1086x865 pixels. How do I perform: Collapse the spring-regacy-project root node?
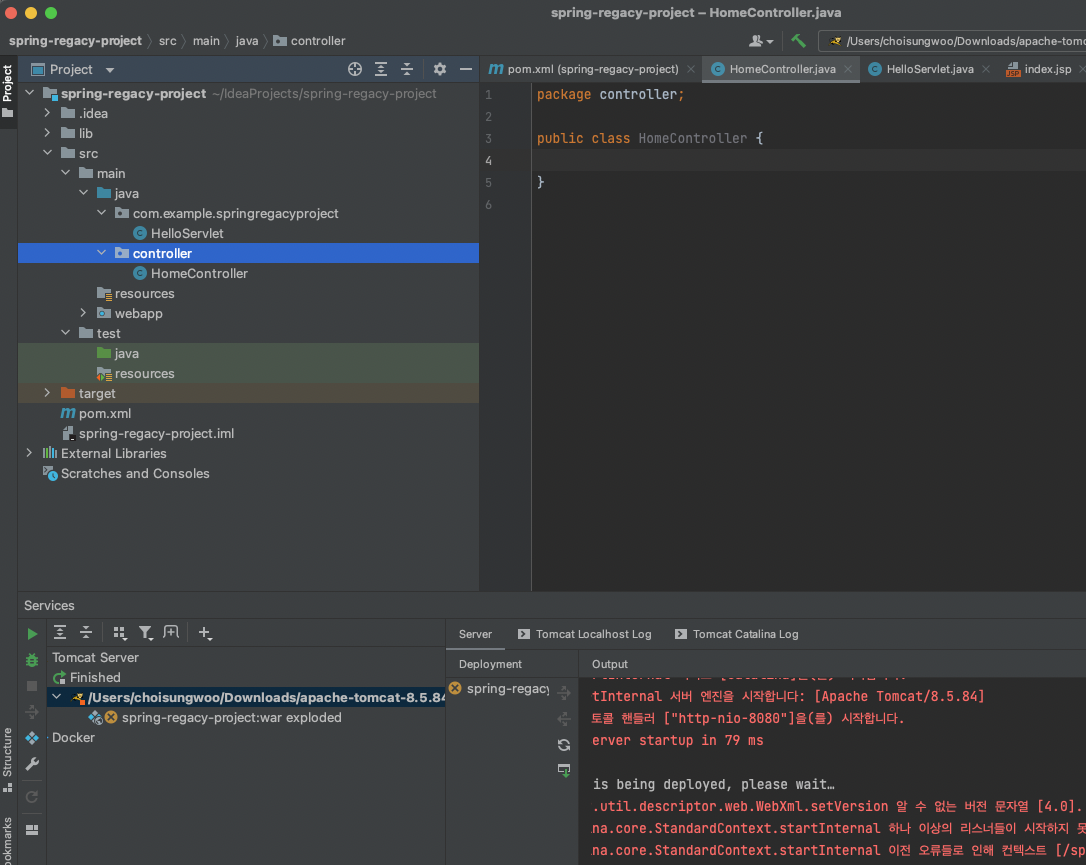[30, 93]
